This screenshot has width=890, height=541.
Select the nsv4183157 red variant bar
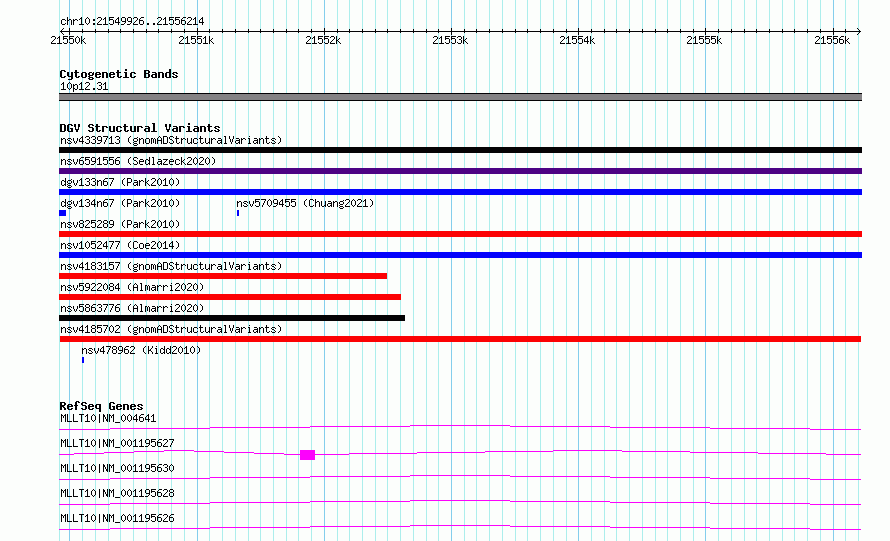coord(223,276)
